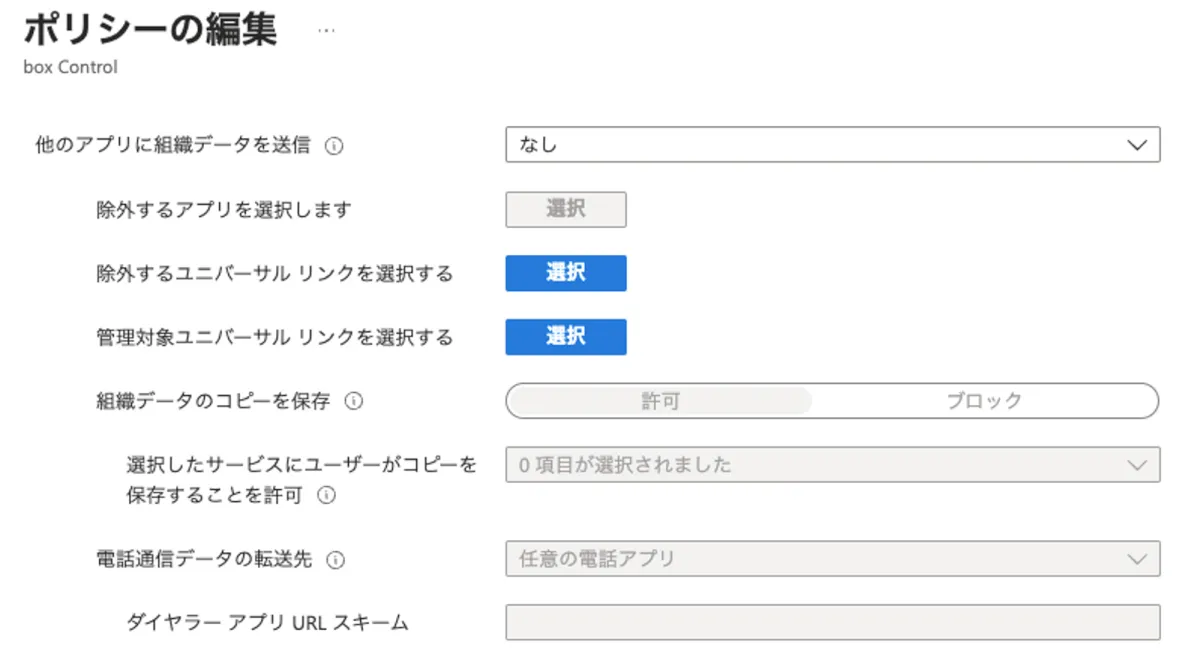1200x657 pixels.
Task: Click info icon beside 電話通信データの転送先
Action: 336,560
